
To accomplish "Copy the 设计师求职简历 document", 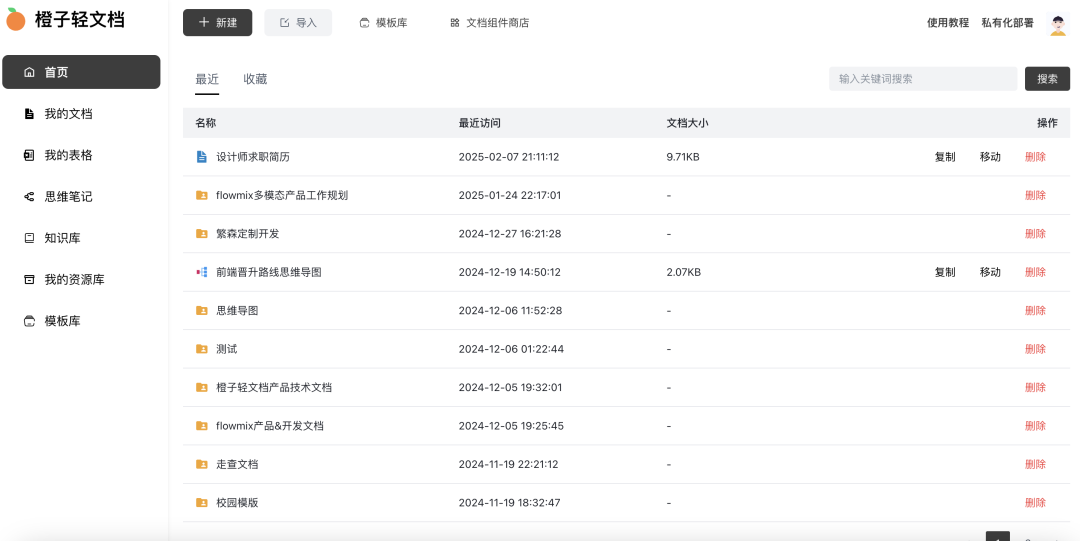I will (x=945, y=157).
